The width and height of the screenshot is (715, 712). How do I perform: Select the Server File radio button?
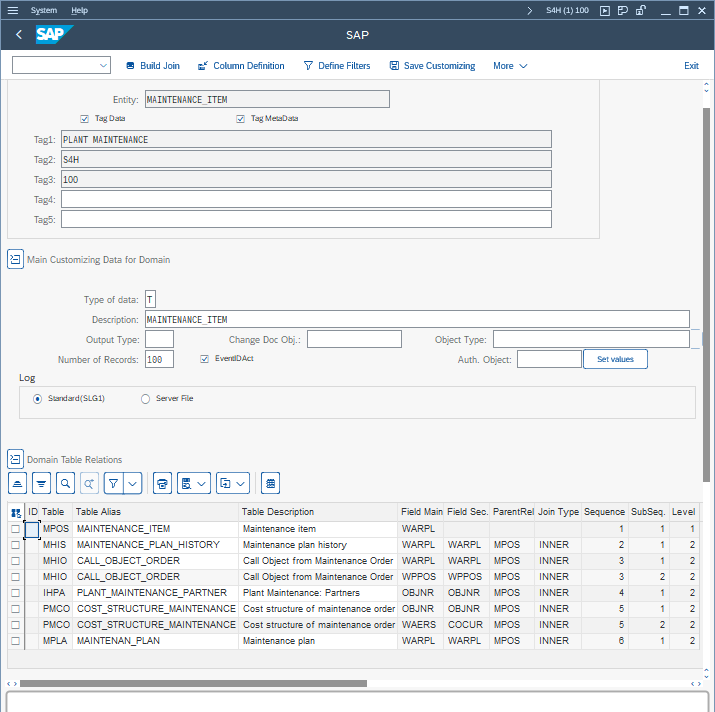point(146,398)
